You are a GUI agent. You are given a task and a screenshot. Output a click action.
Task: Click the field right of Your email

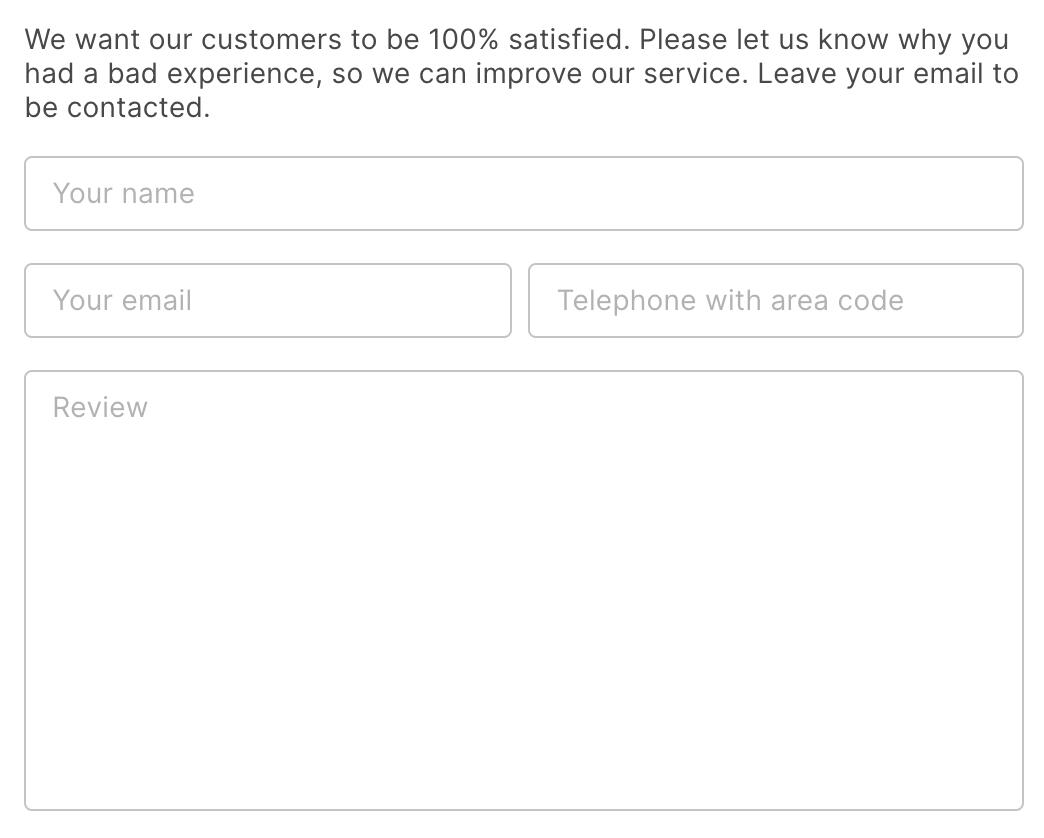coord(775,301)
